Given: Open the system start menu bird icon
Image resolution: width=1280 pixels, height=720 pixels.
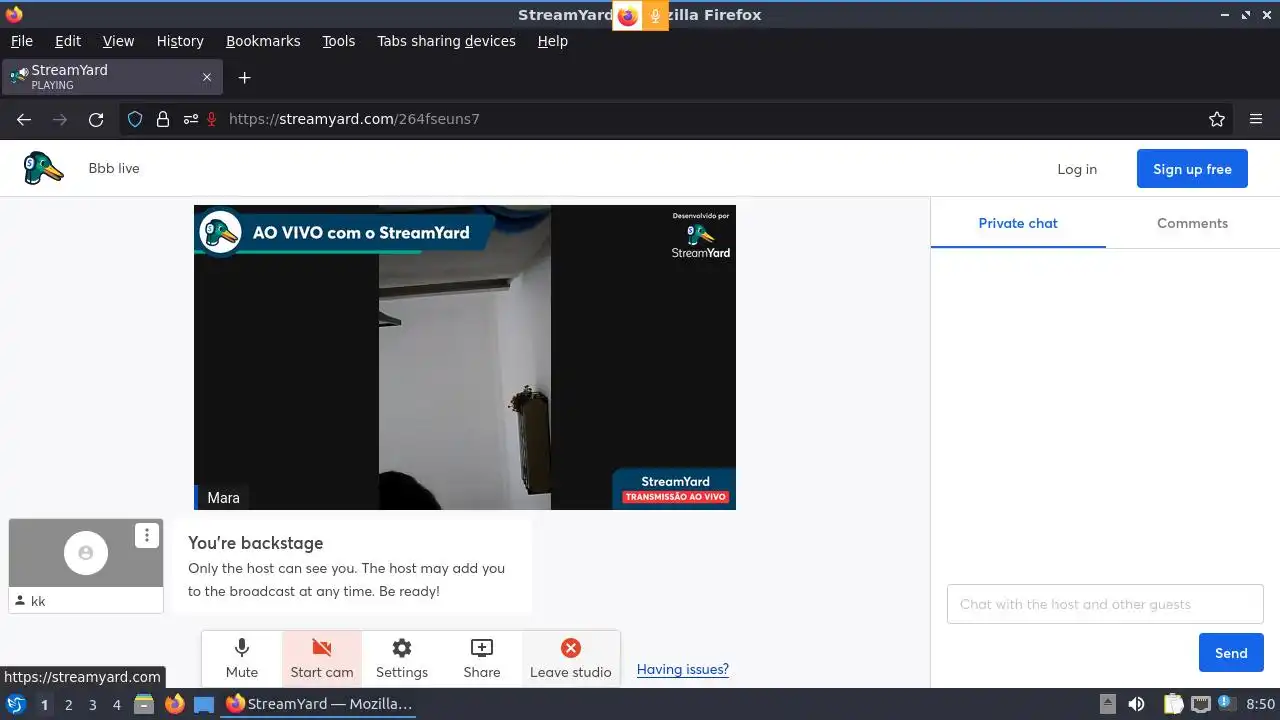Looking at the screenshot, I should pyautogui.click(x=15, y=704).
